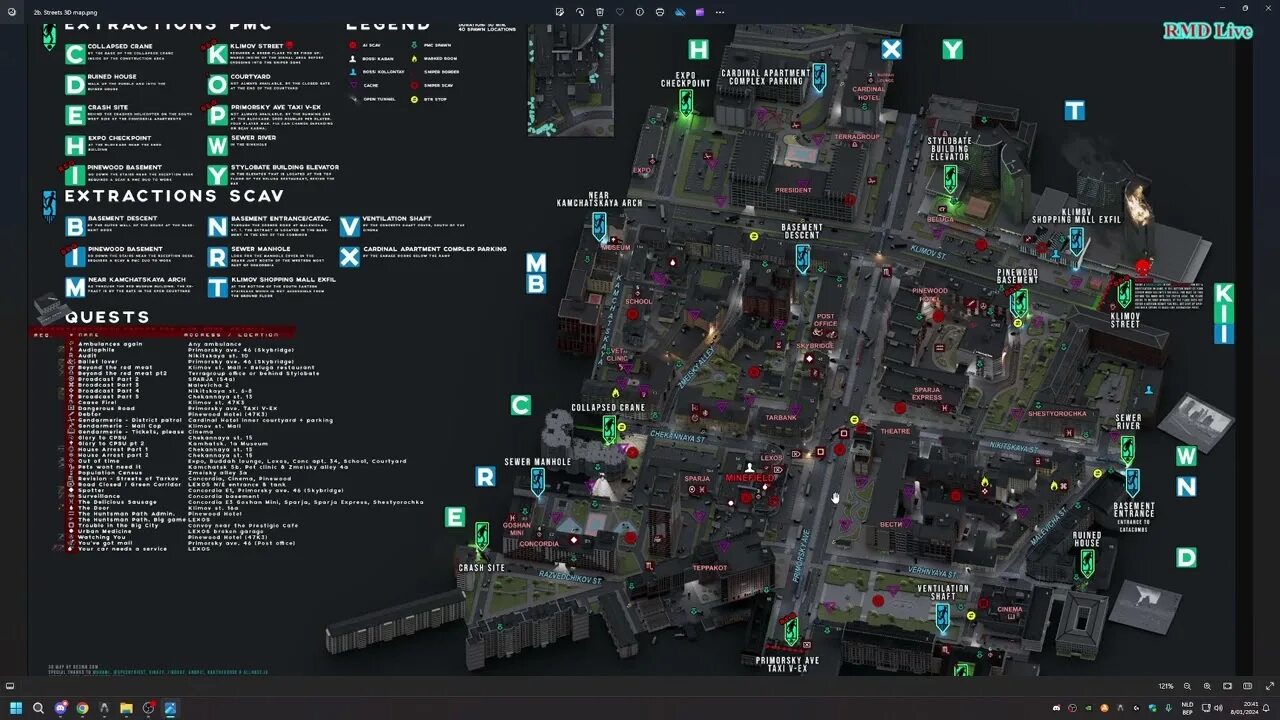The width and height of the screenshot is (1280, 720).
Task: Click the blue Basement Descent marker
Action: (x=802, y=258)
